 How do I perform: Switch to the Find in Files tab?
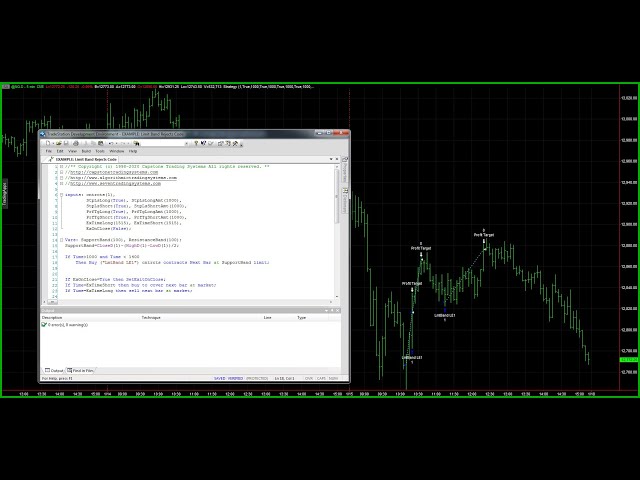[80, 371]
